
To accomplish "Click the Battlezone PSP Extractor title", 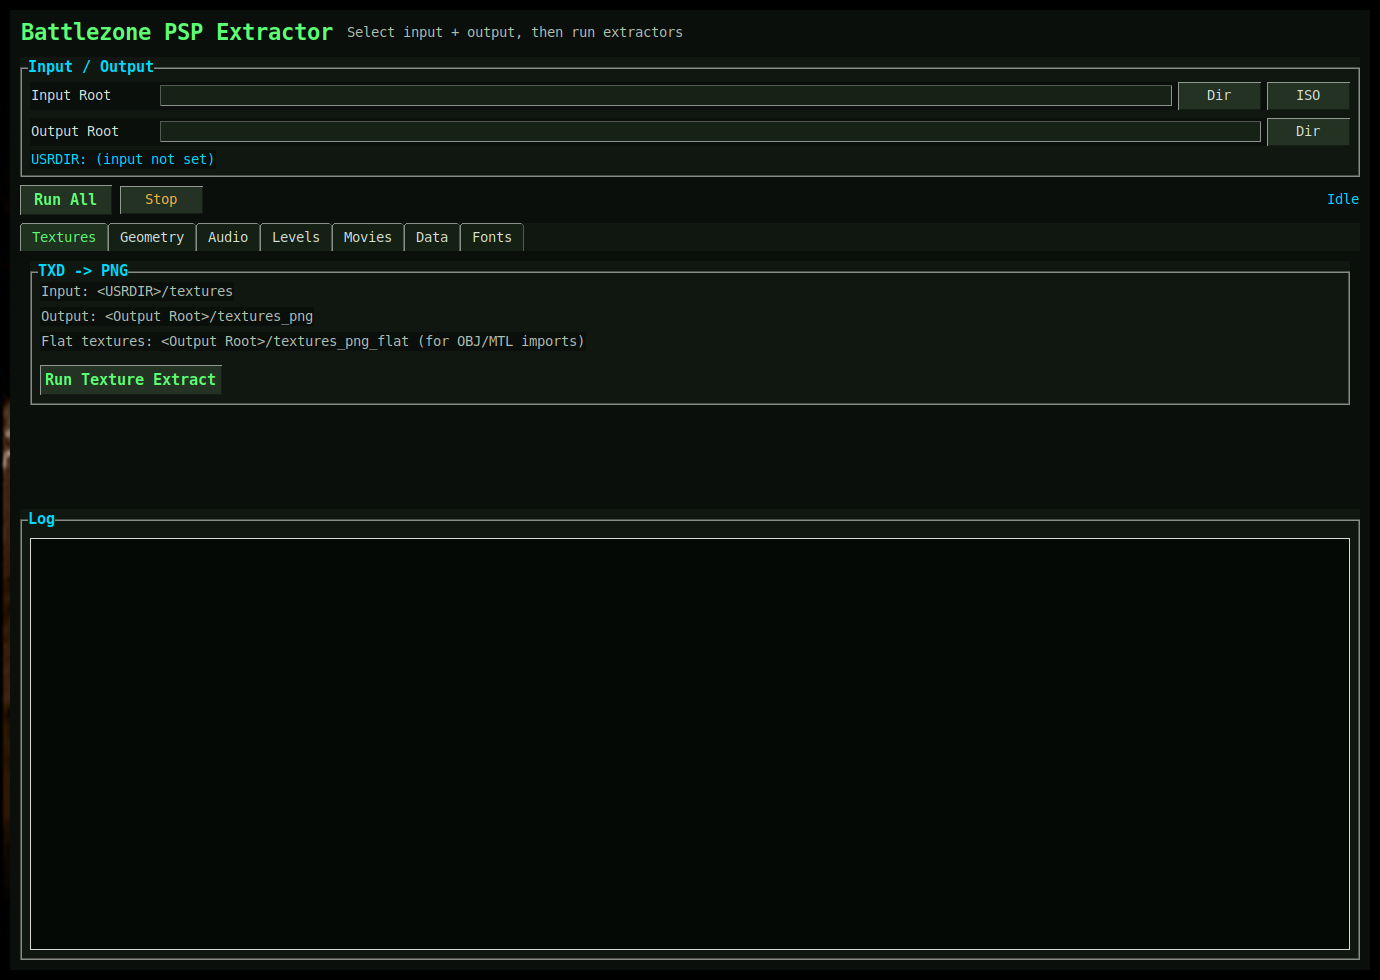I will tap(177, 32).
